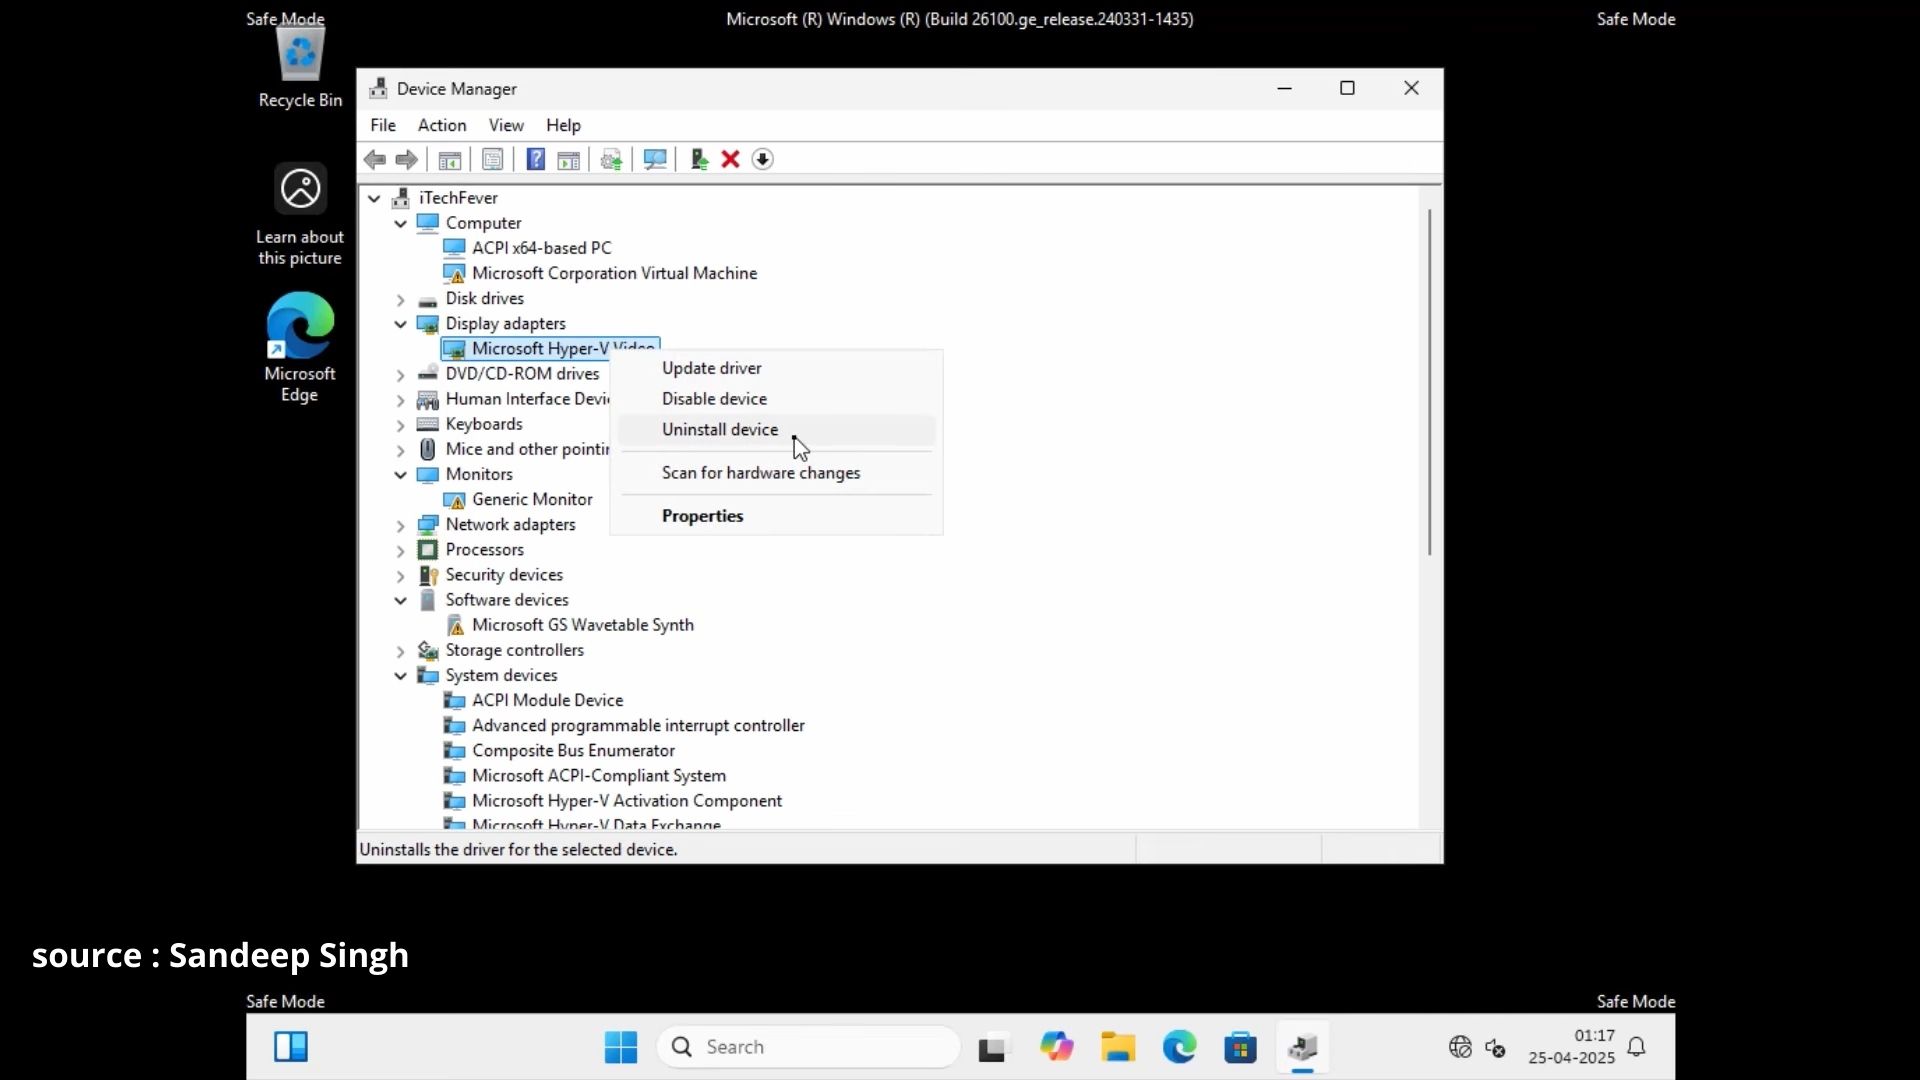The height and width of the screenshot is (1080, 1920).
Task: Click the down-arrow circle toolbar icon
Action: click(x=762, y=159)
